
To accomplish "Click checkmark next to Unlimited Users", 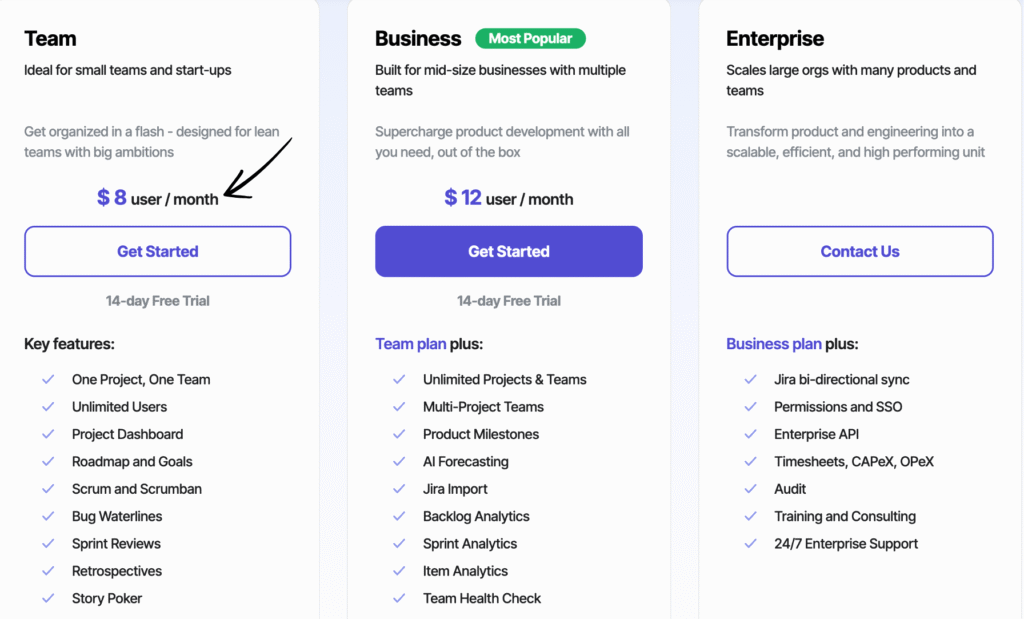I will point(48,407).
